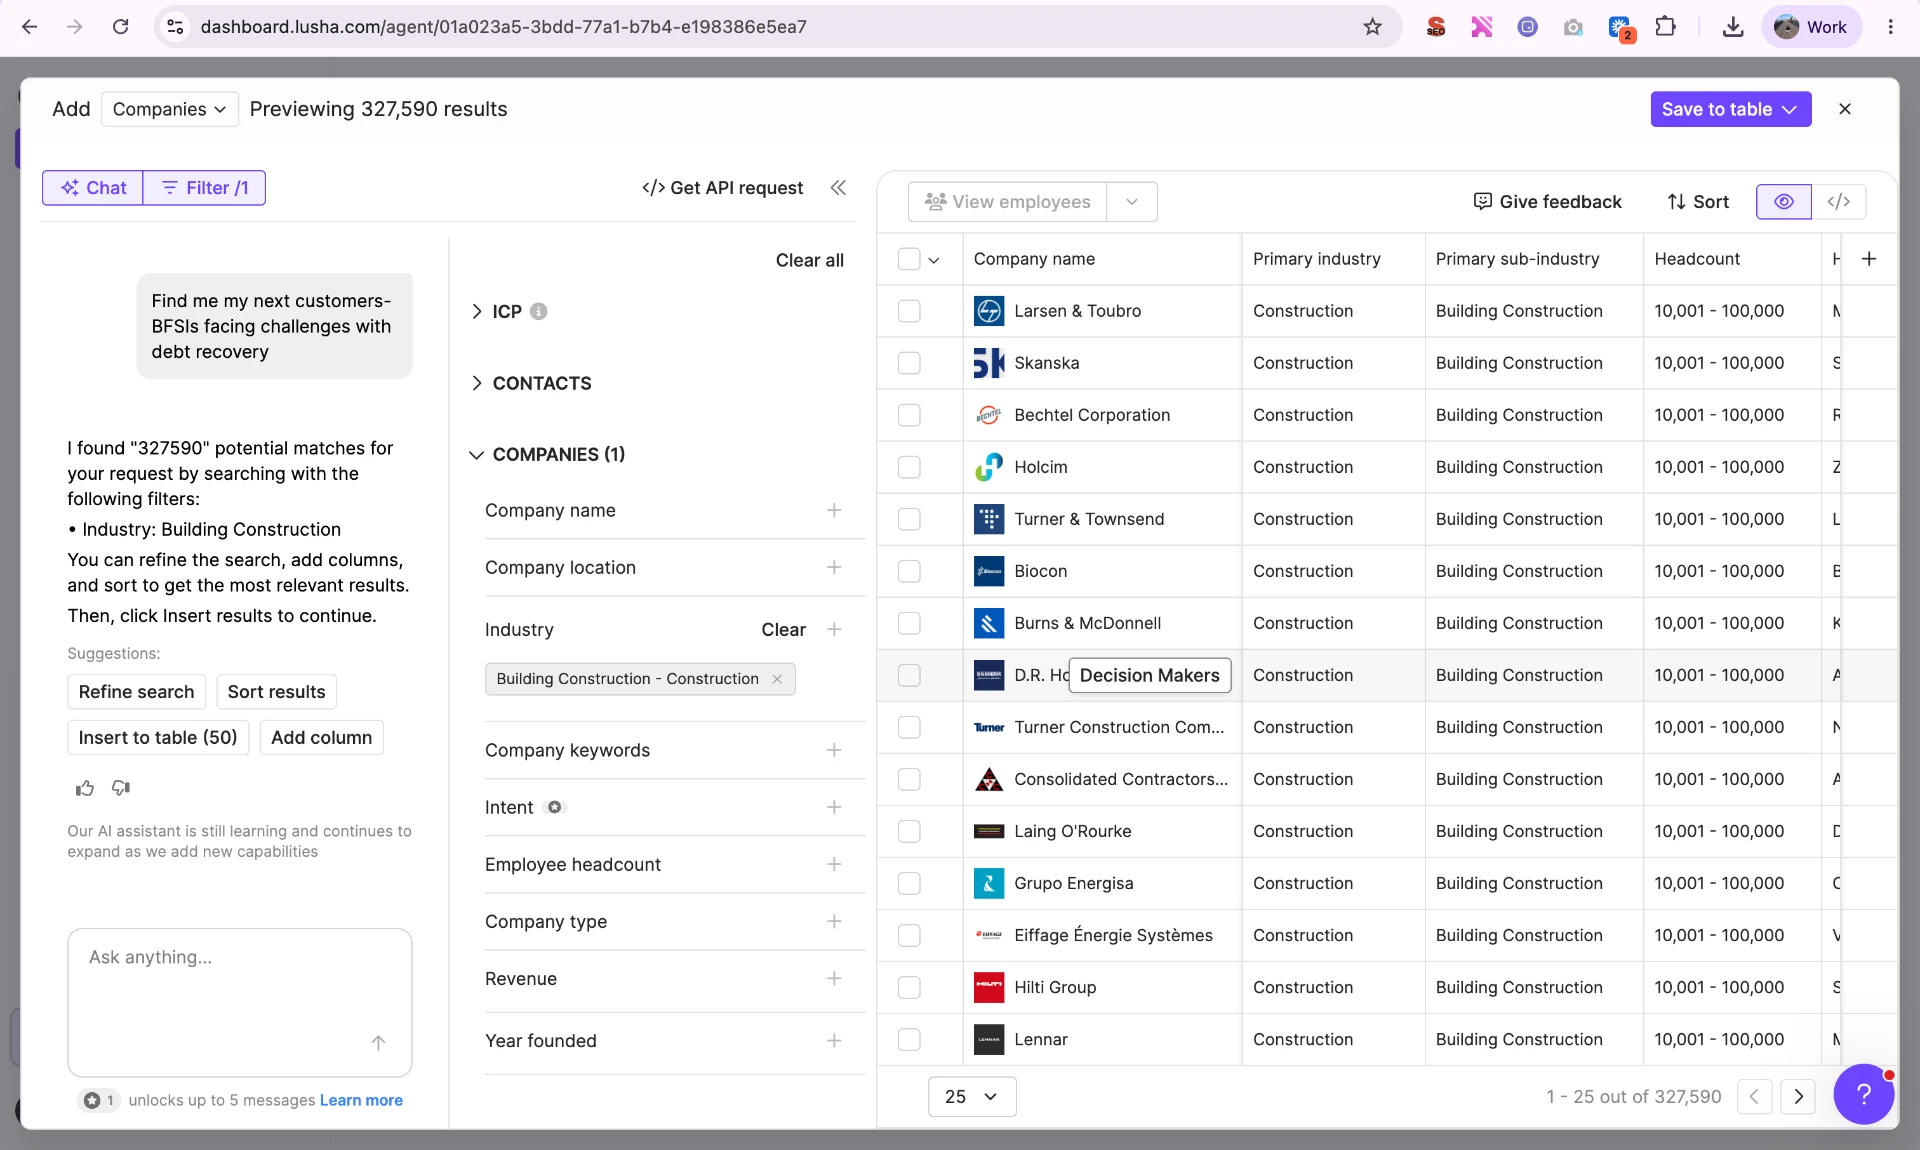1920x1150 pixels.
Task: Clear the Industry filter
Action: pyautogui.click(x=783, y=630)
